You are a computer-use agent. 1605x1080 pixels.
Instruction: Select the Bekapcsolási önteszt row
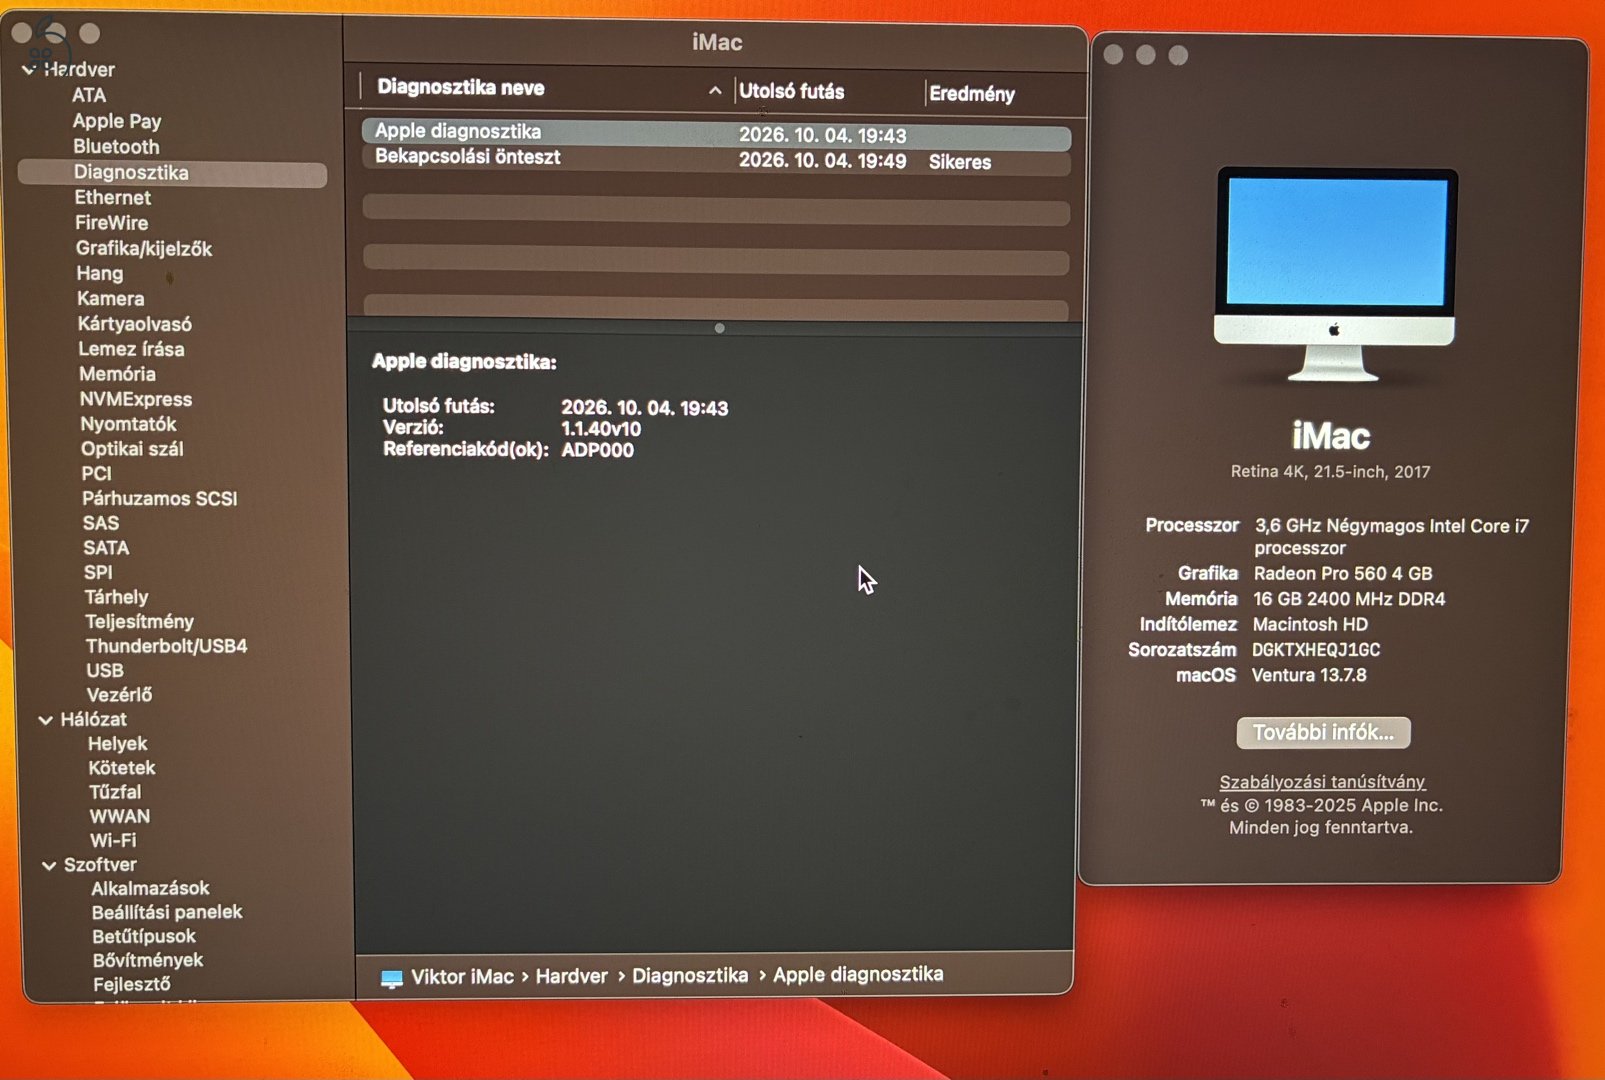tap(716, 160)
